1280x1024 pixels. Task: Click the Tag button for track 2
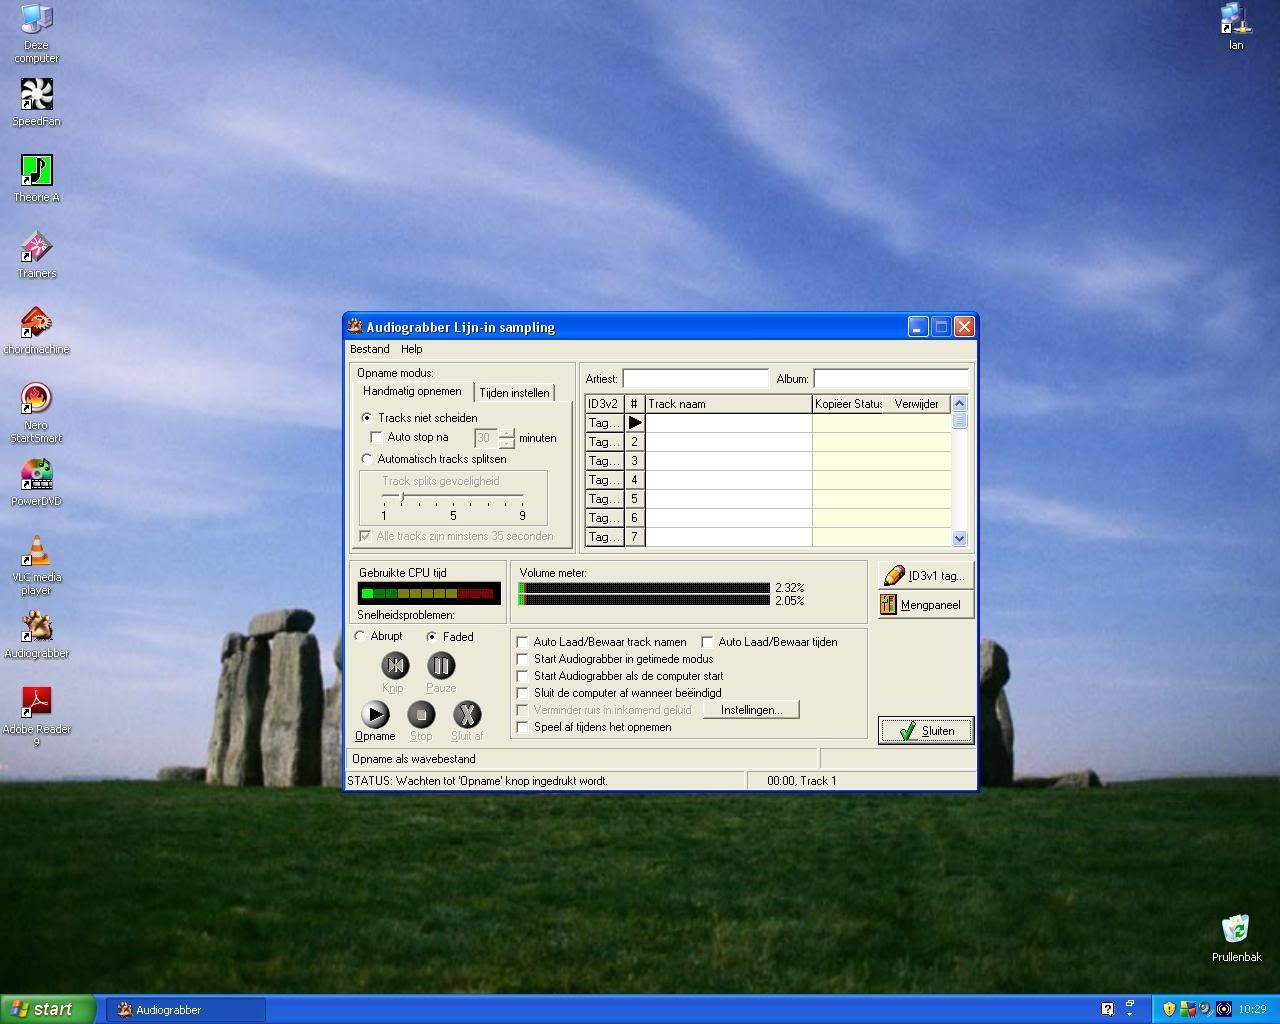point(604,442)
